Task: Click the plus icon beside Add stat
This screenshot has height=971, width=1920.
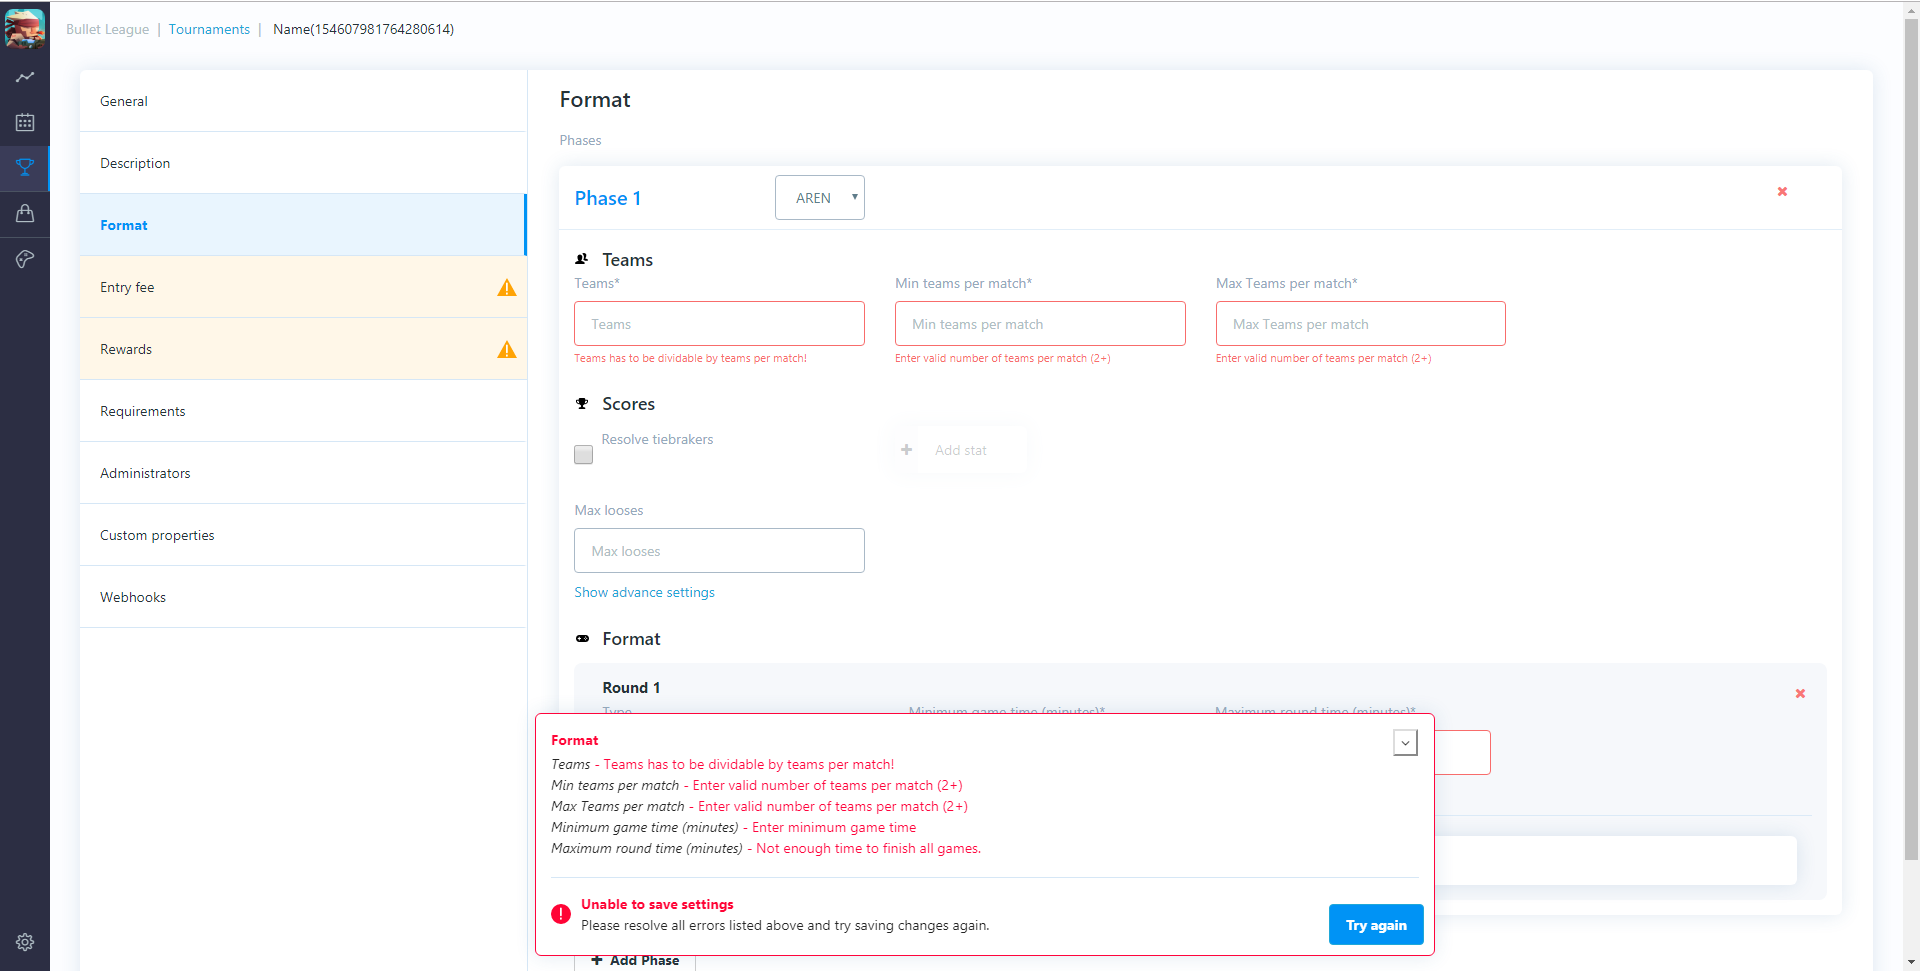Action: click(906, 450)
